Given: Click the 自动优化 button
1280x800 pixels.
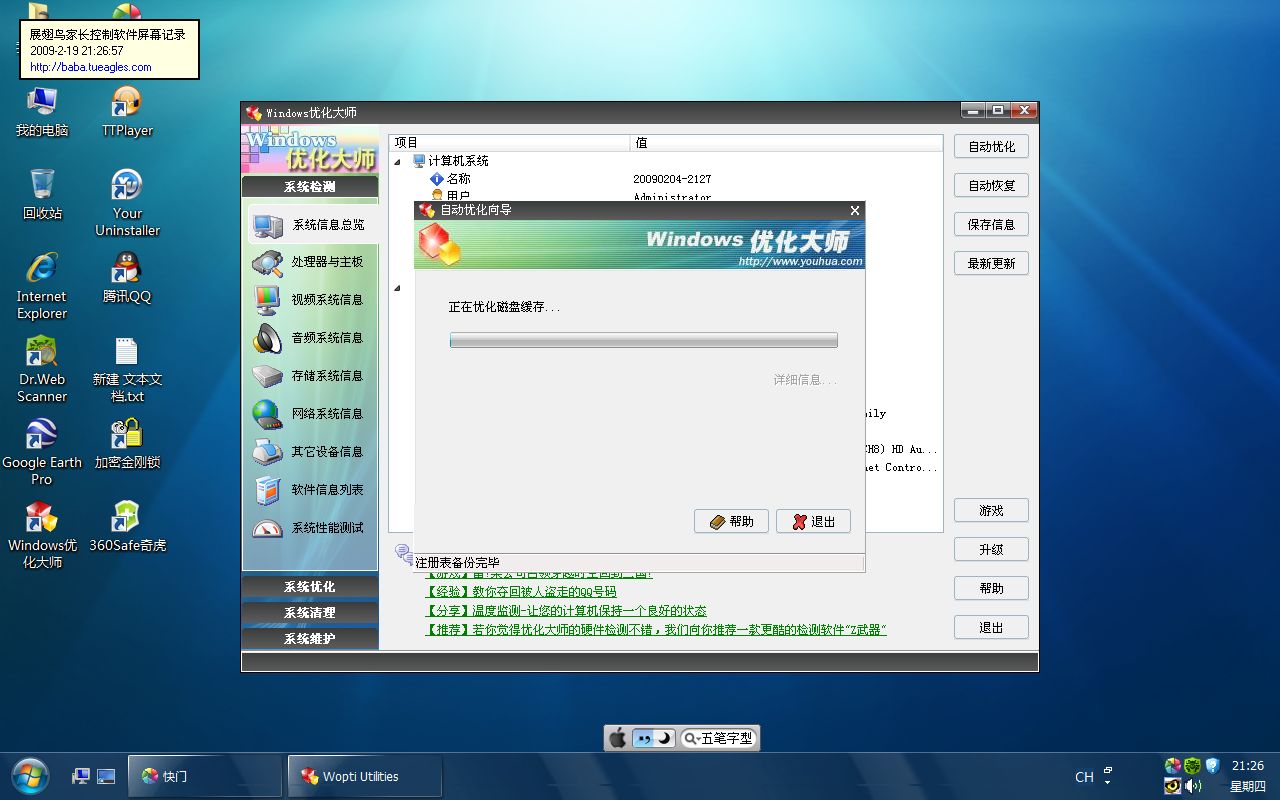Looking at the screenshot, I should click(991, 147).
